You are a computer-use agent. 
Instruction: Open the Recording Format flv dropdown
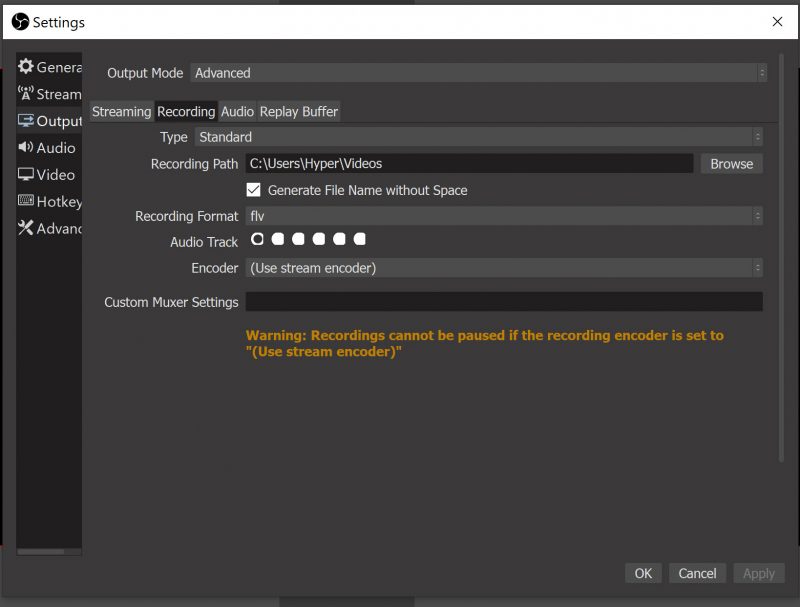coord(504,216)
